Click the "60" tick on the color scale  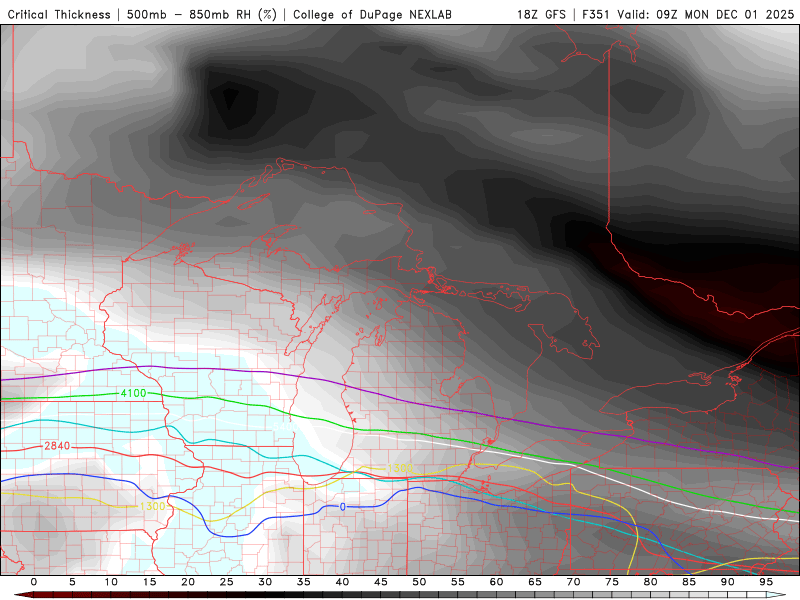click(x=496, y=582)
